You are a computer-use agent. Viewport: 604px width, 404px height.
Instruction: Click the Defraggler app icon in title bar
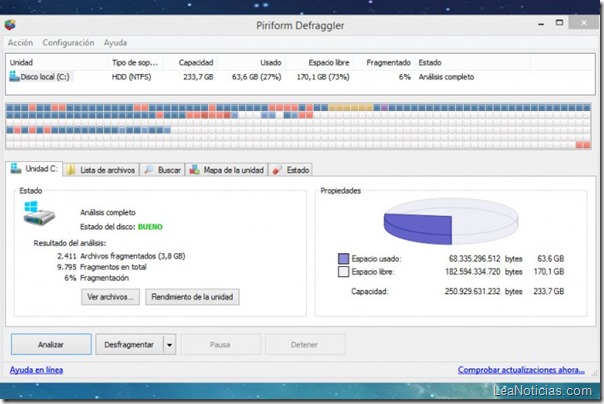[10, 25]
